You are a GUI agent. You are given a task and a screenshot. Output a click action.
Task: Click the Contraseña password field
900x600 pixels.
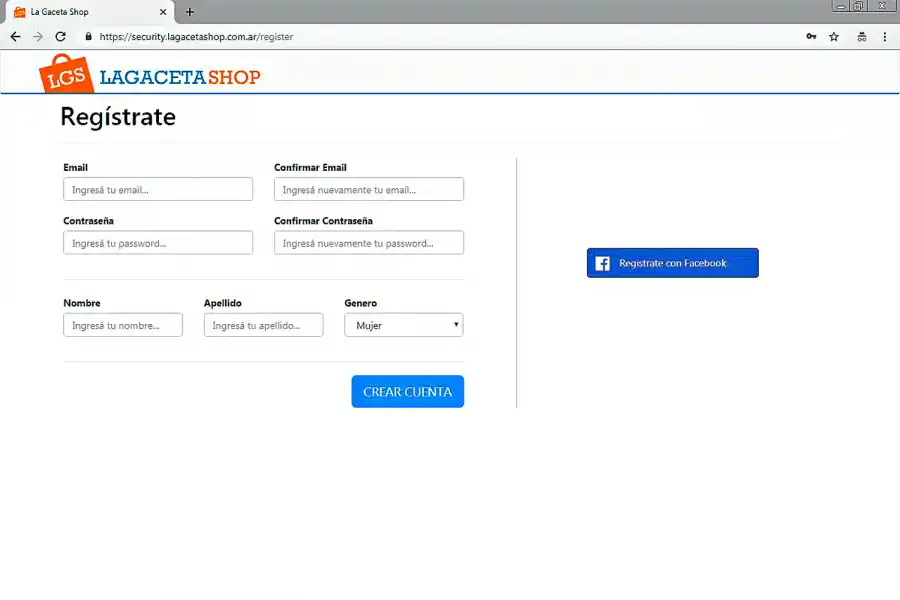coord(157,242)
